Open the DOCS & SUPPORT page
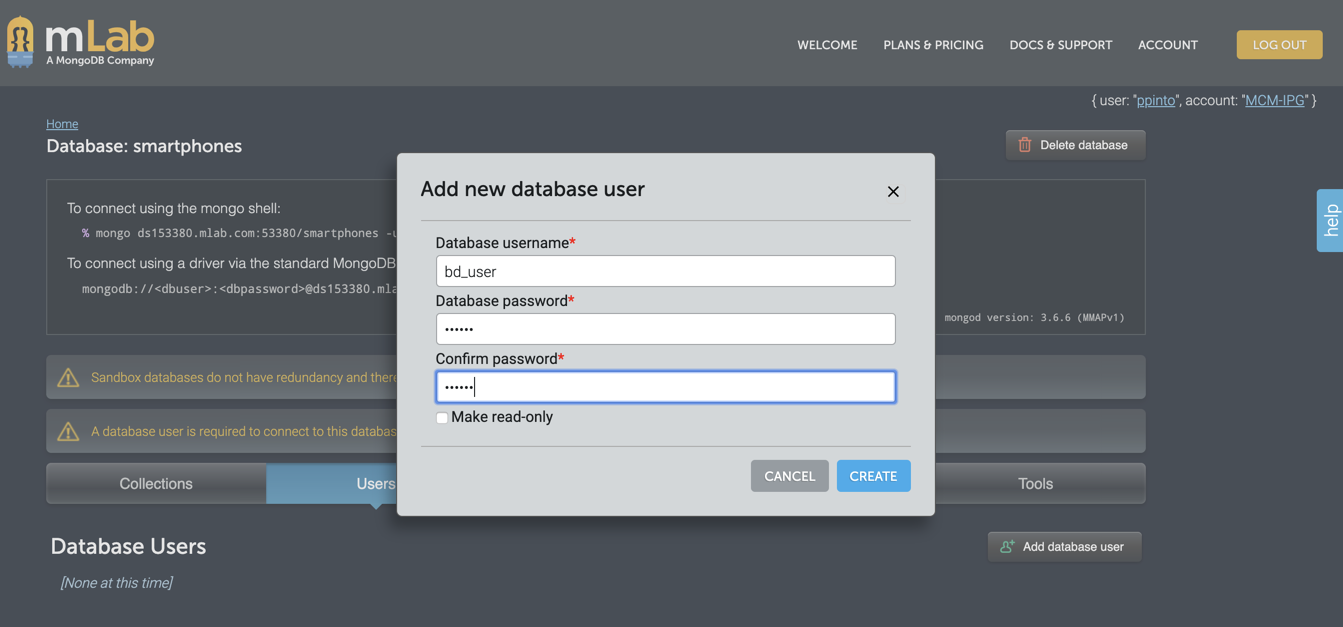The height and width of the screenshot is (627, 1343). (x=1060, y=44)
